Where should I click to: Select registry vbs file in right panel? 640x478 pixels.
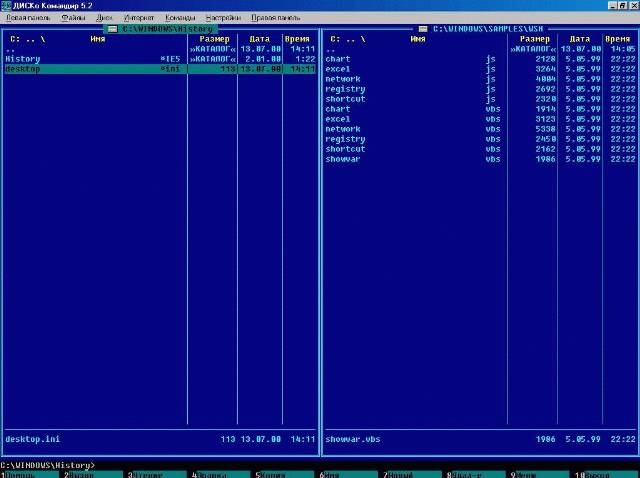coord(481,139)
